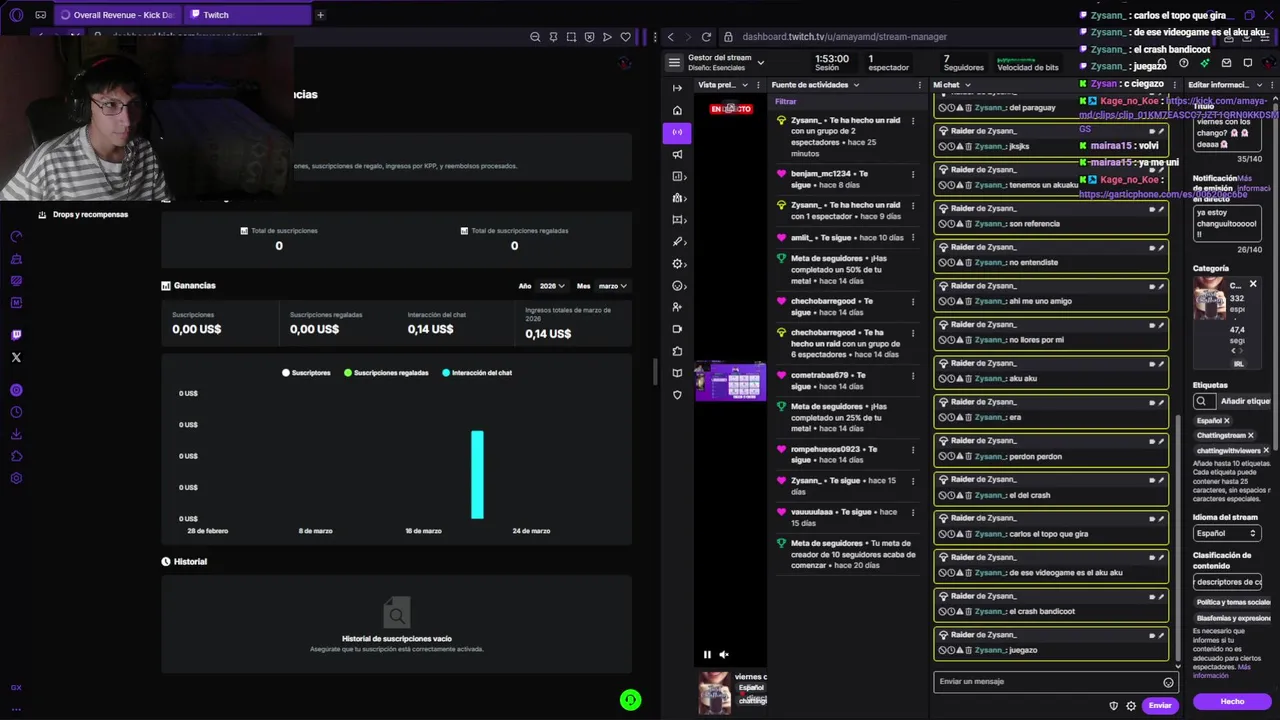Click the pencil icon on 'perdon perdon' raider card

[1161, 441]
